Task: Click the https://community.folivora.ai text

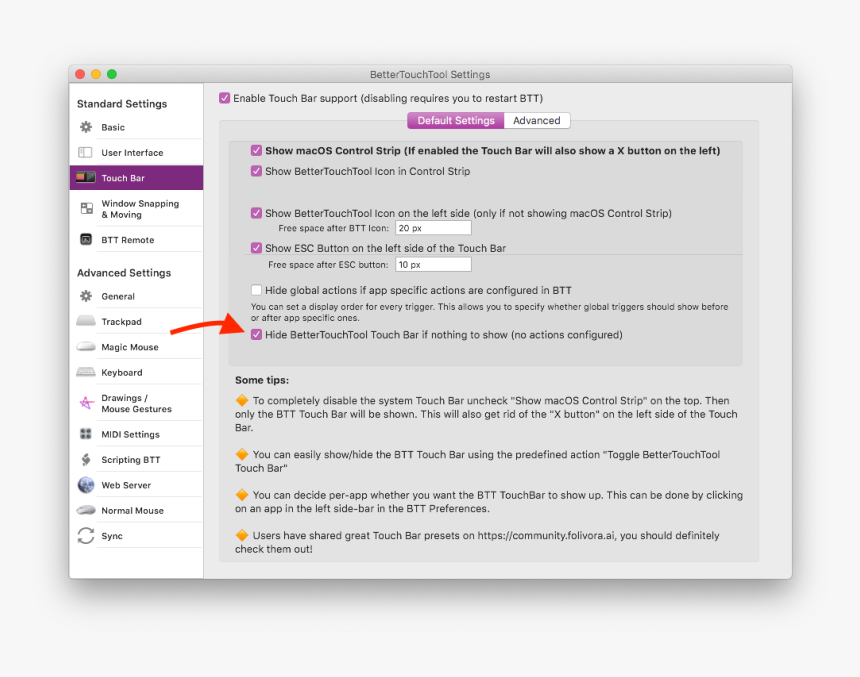Action: 546,535
